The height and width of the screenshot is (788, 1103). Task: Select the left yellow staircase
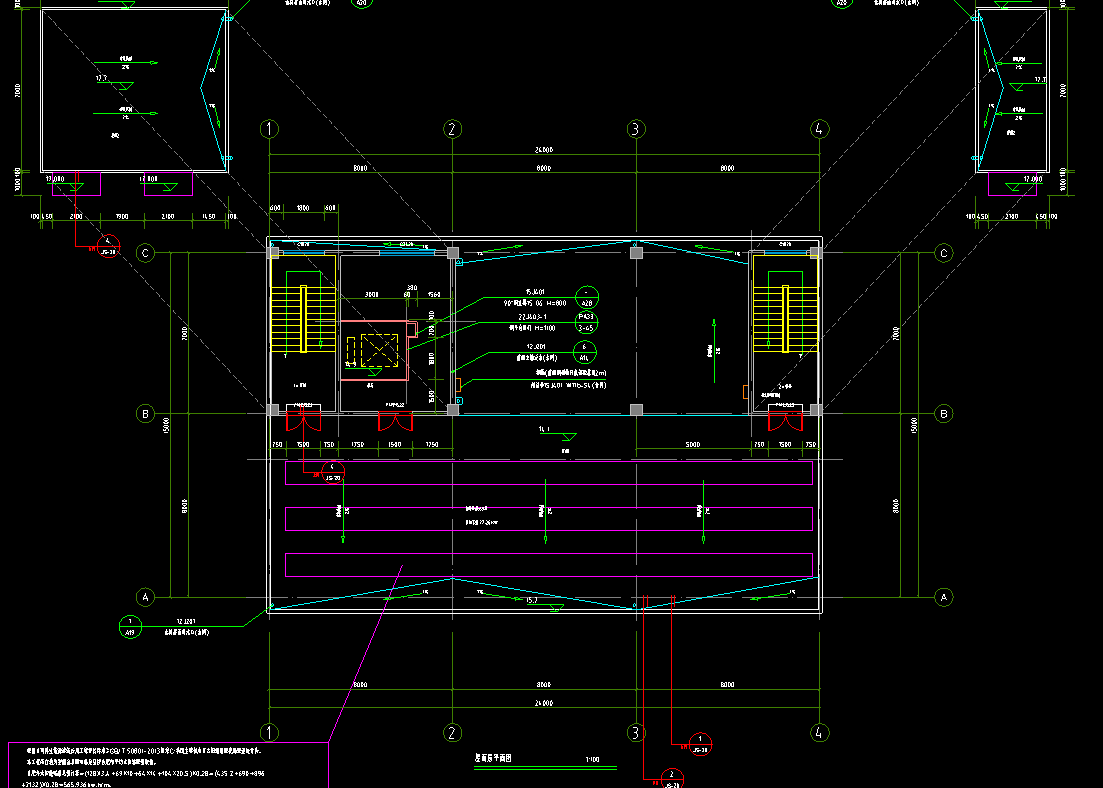pyautogui.click(x=301, y=319)
